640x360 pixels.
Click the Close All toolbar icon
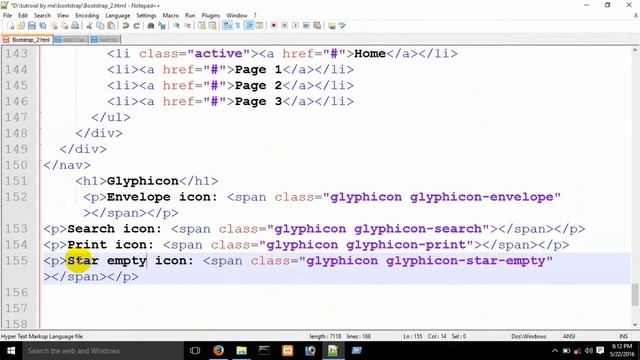(x=64, y=26)
